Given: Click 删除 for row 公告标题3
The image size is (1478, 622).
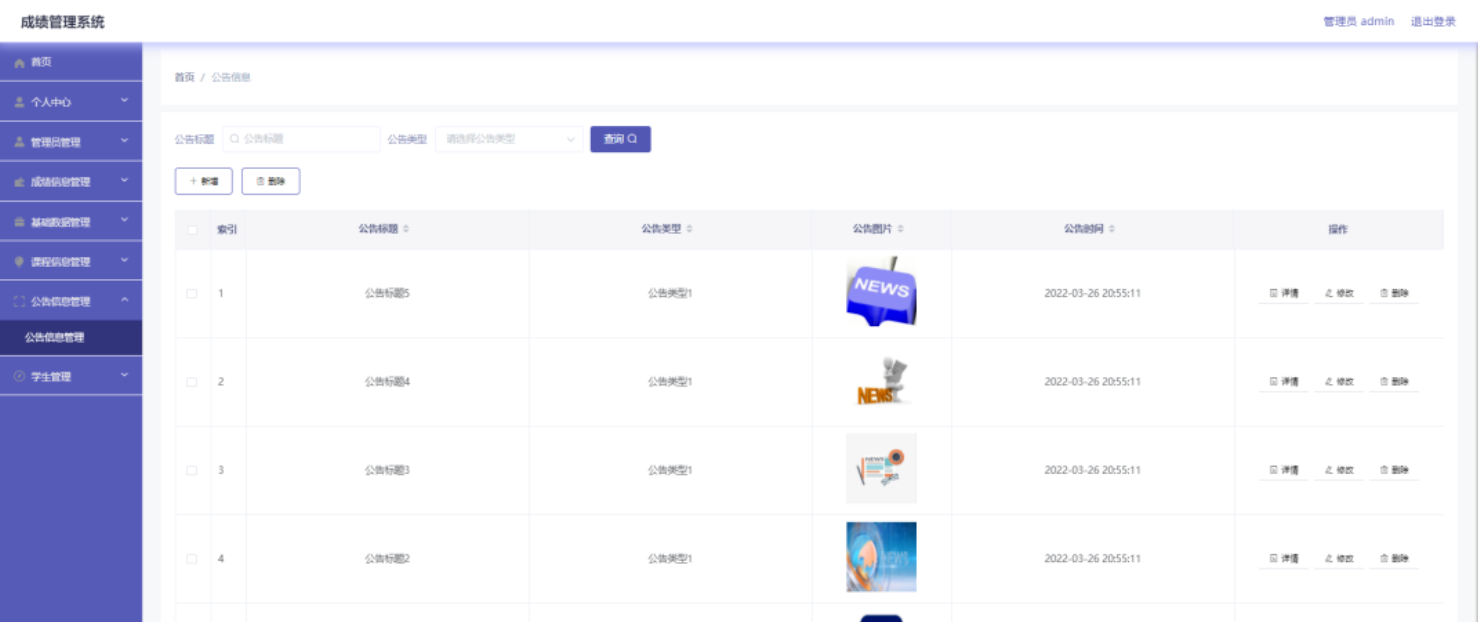Looking at the screenshot, I should tap(1394, 470).
